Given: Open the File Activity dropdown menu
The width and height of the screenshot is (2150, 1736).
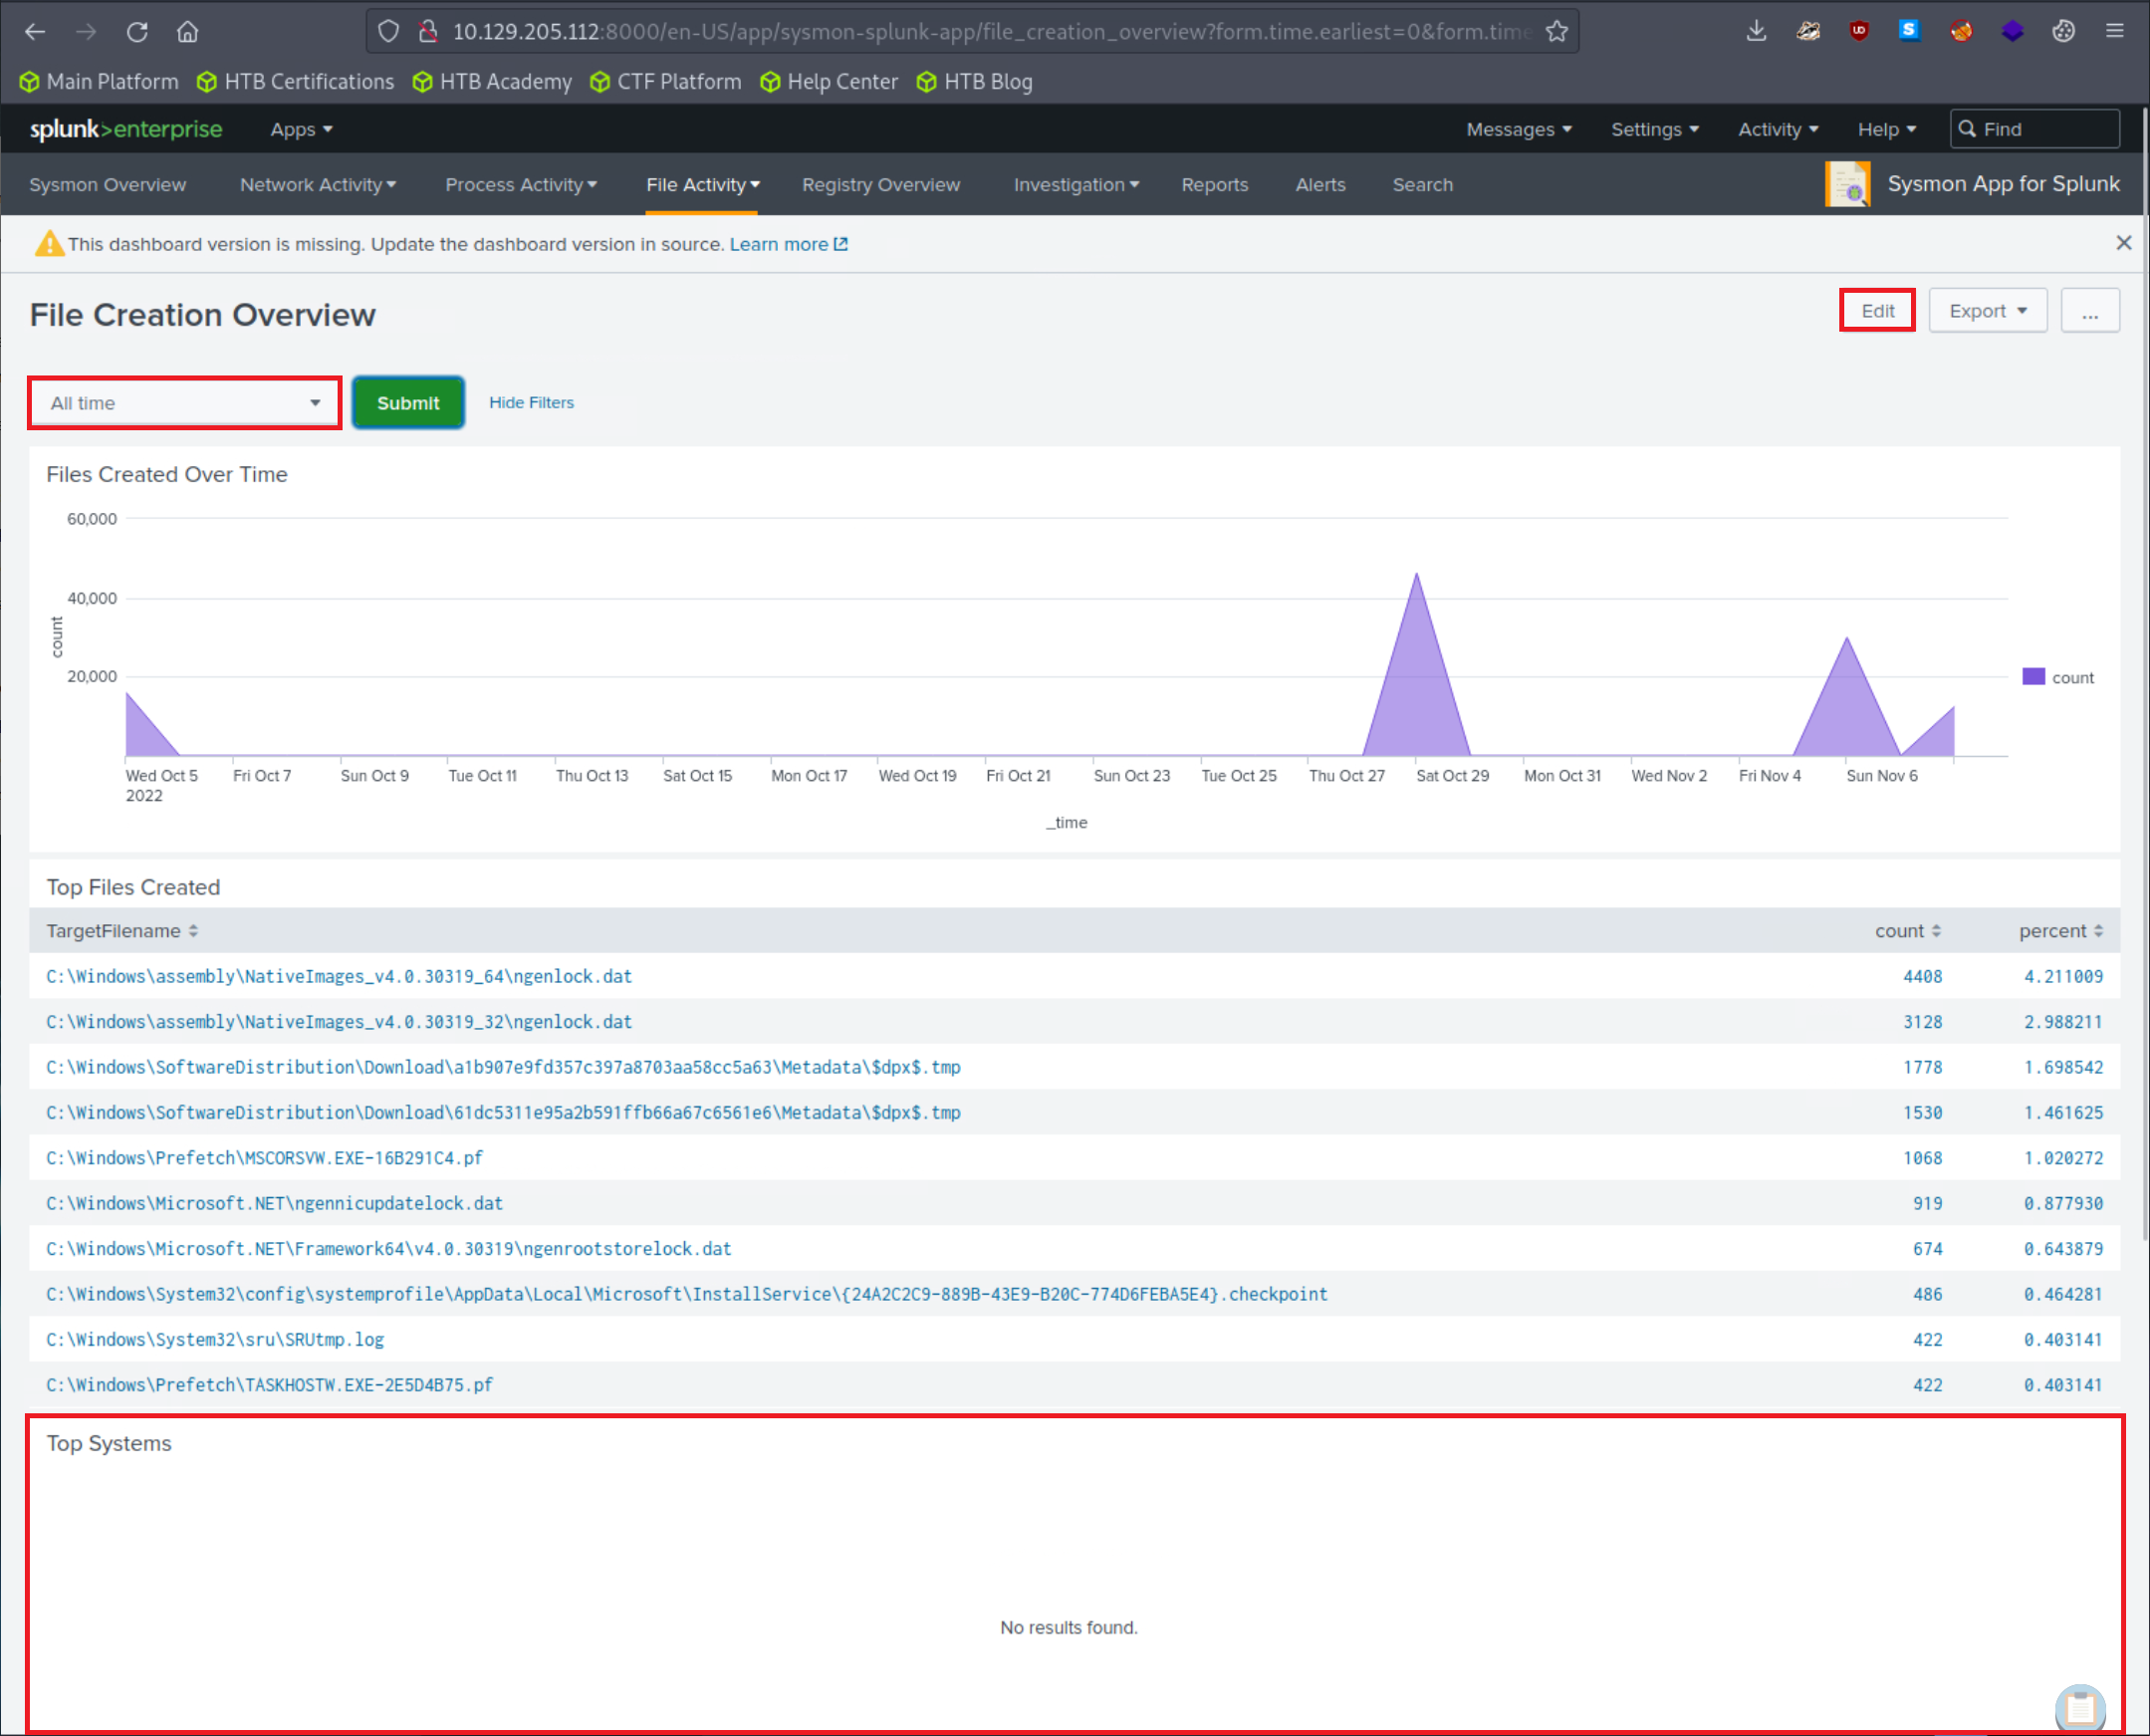Looking at the screenshot, I should [702, 184].
